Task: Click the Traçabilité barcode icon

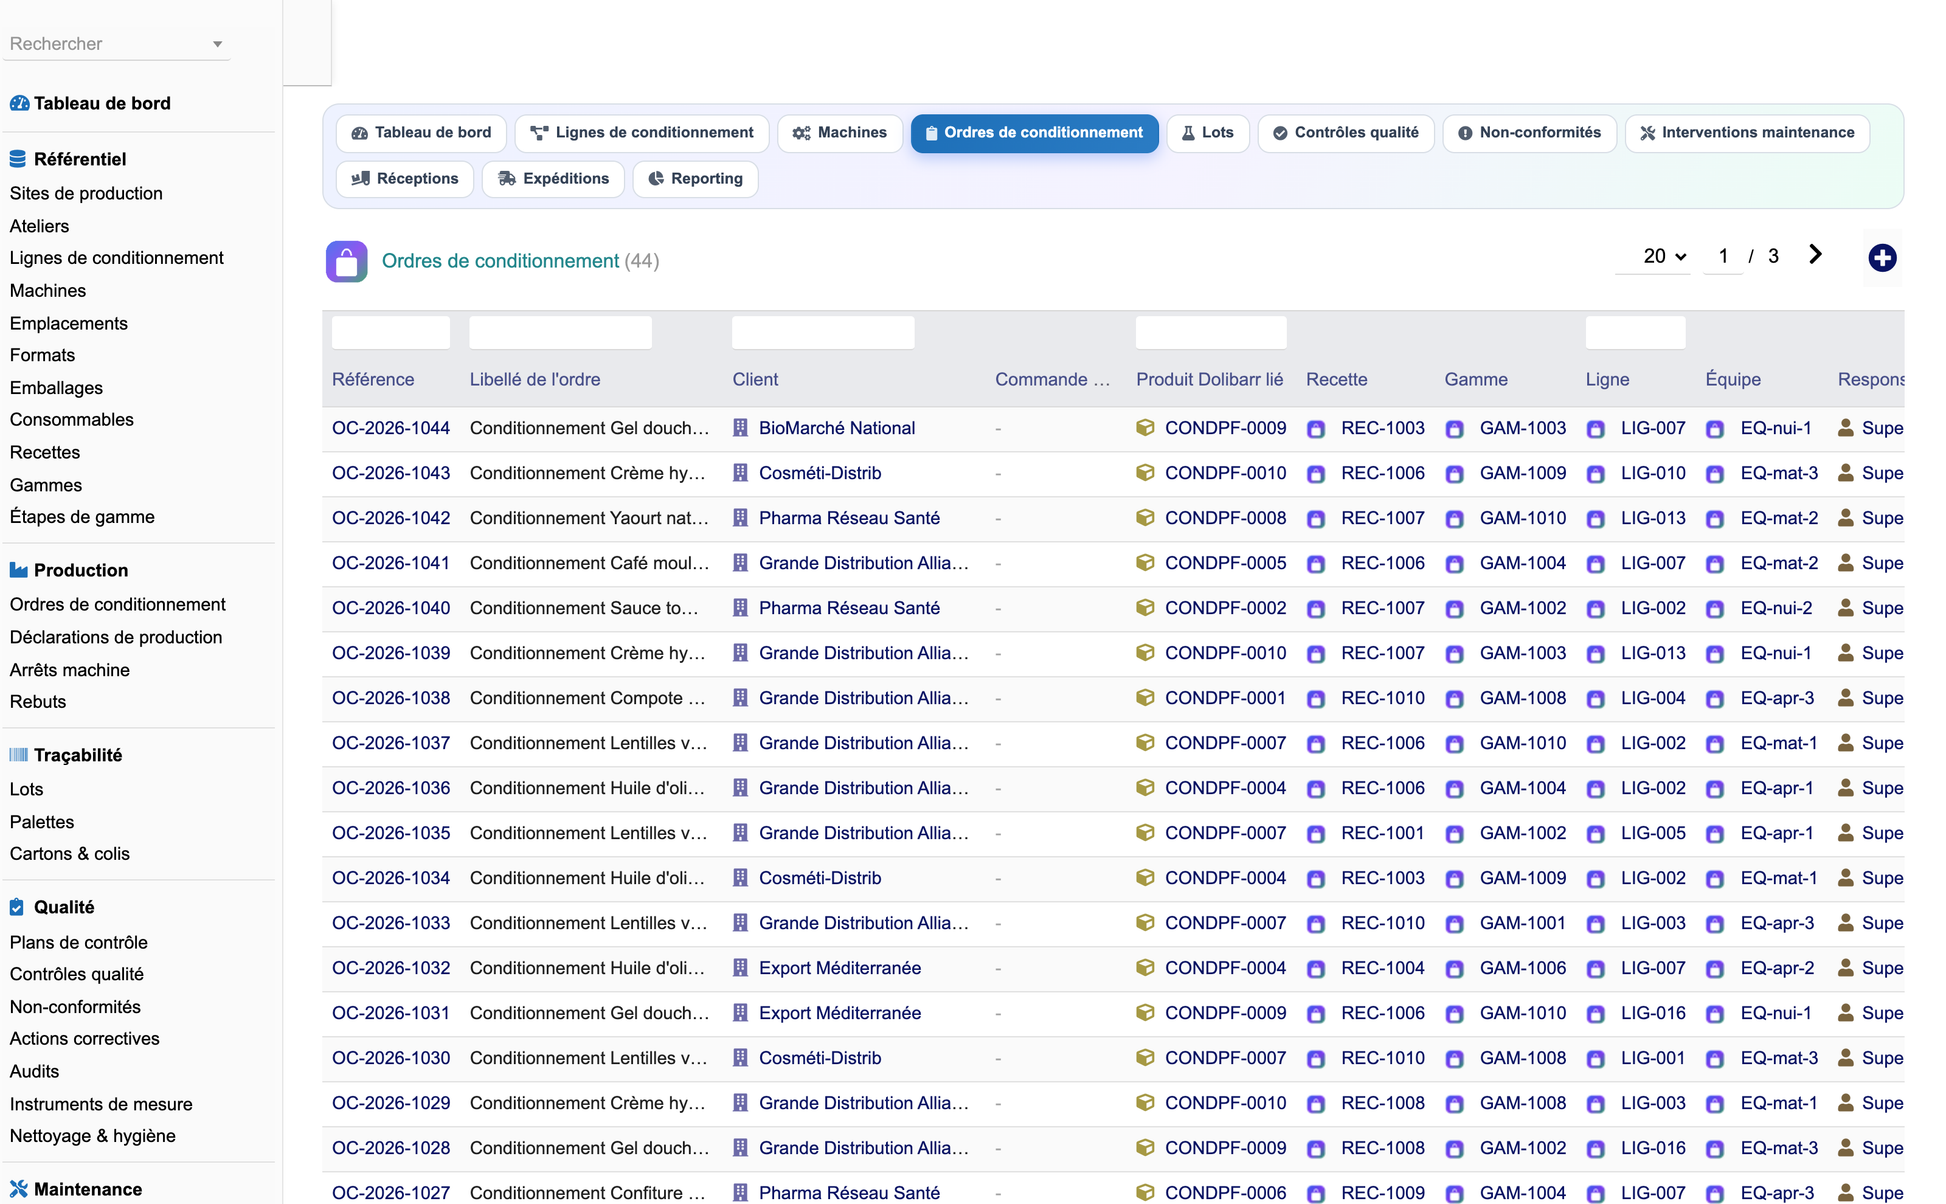Action: (18, 755)
